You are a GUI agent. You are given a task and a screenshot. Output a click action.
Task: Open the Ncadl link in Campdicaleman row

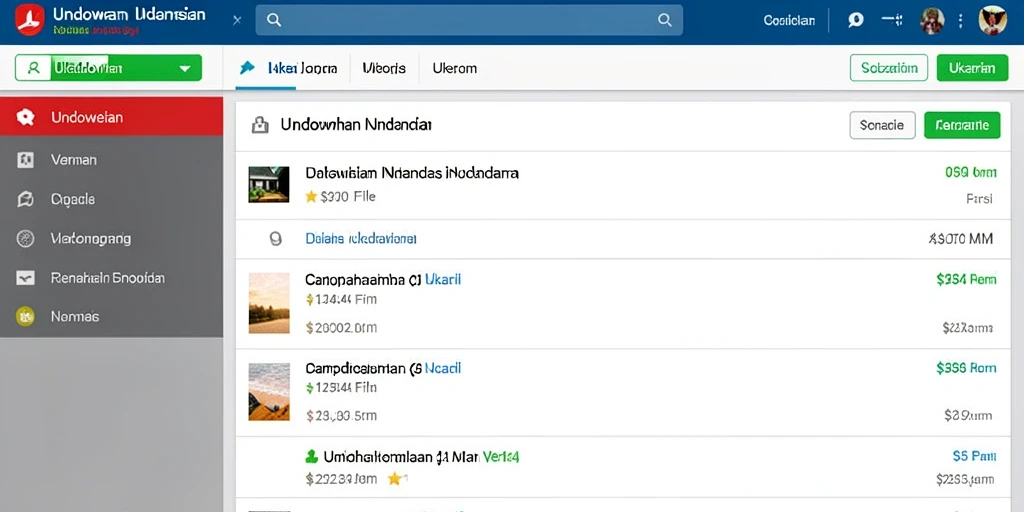443,368
